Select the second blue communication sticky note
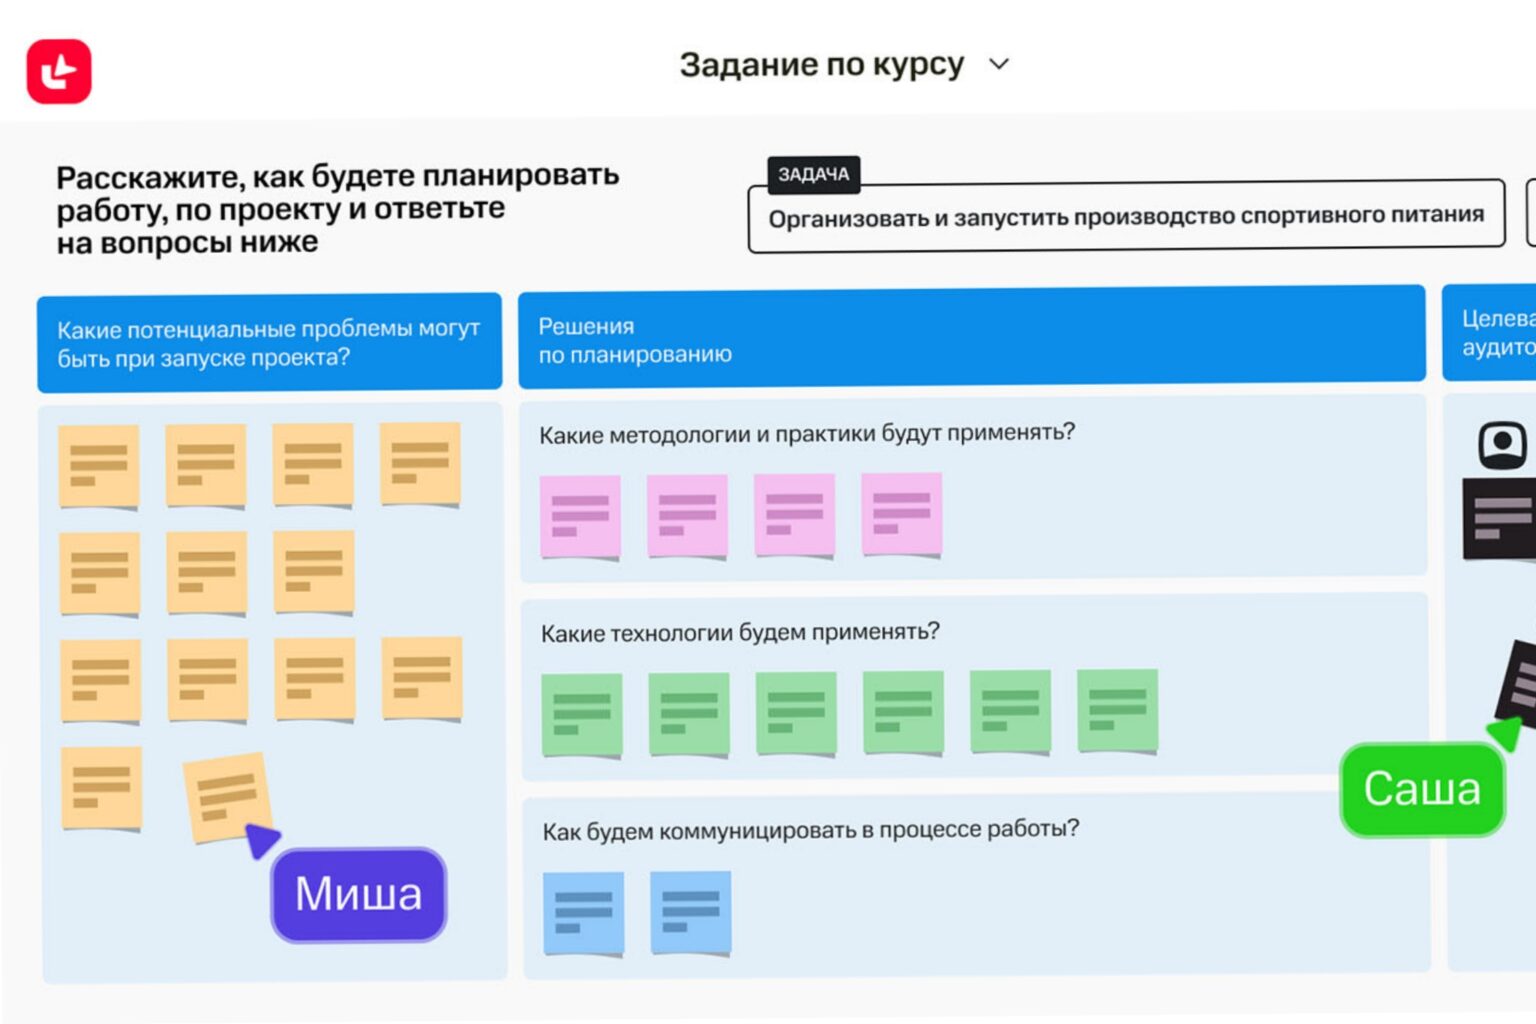Image resolution: width=1536 pixels, height=1024 pixels. coord(690,911)
